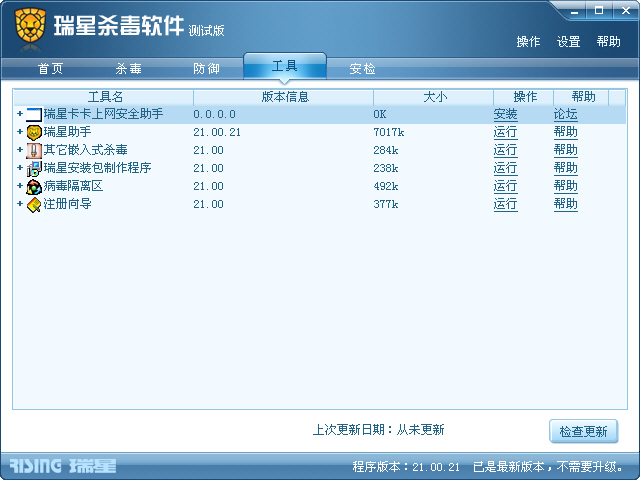
Task: Select the 瑞星助手 name text
Action: (67, 132)
